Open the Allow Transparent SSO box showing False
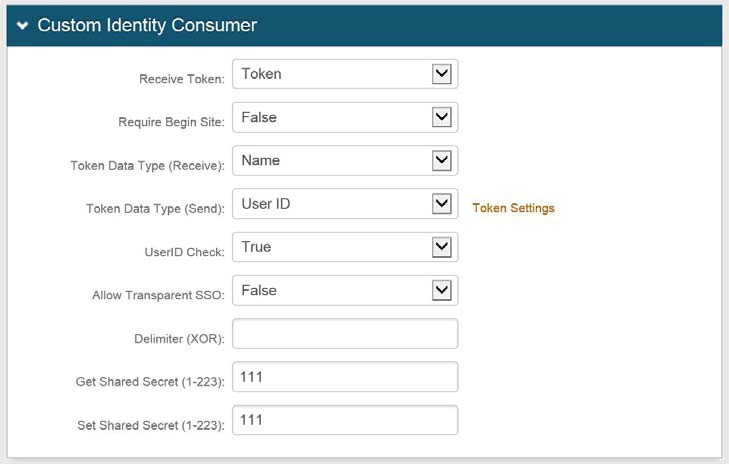Screen dimensions: 729x464 pyautogui.click(x=330, y=290)
